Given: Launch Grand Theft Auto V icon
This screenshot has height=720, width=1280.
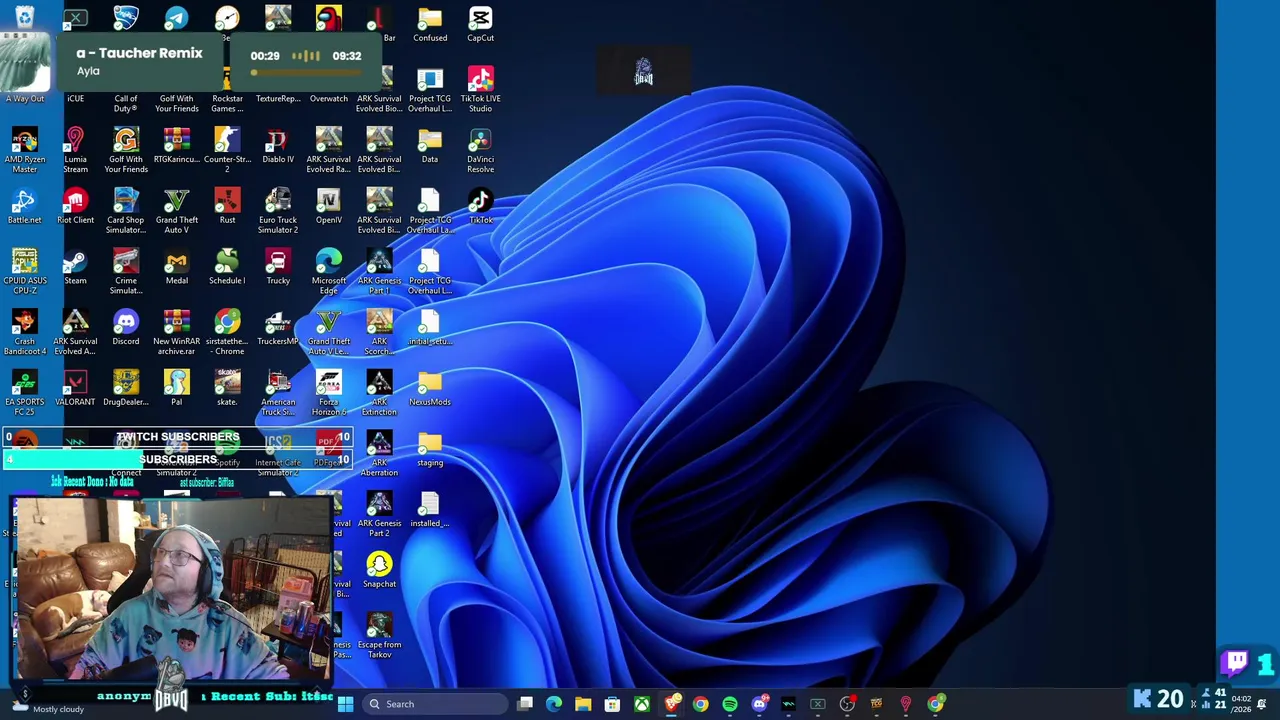Looking at the screenshot, I should pos(177,211).
